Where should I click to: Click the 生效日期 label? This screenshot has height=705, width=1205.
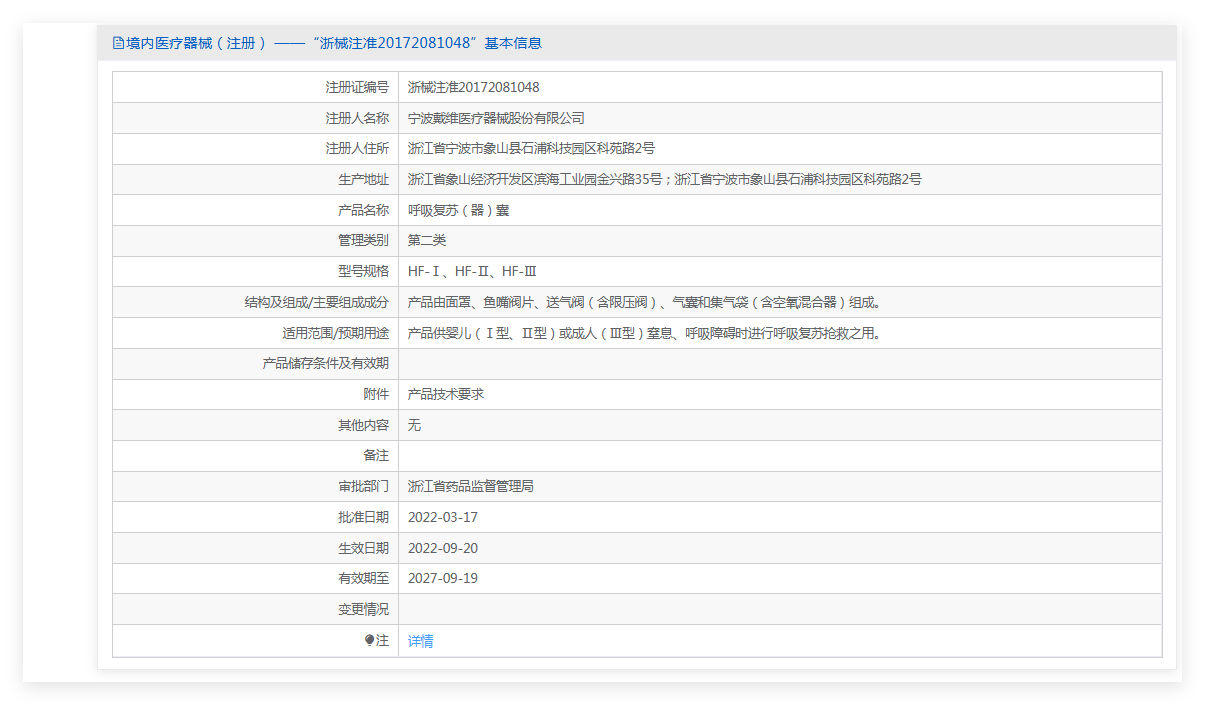pos(364,548)
